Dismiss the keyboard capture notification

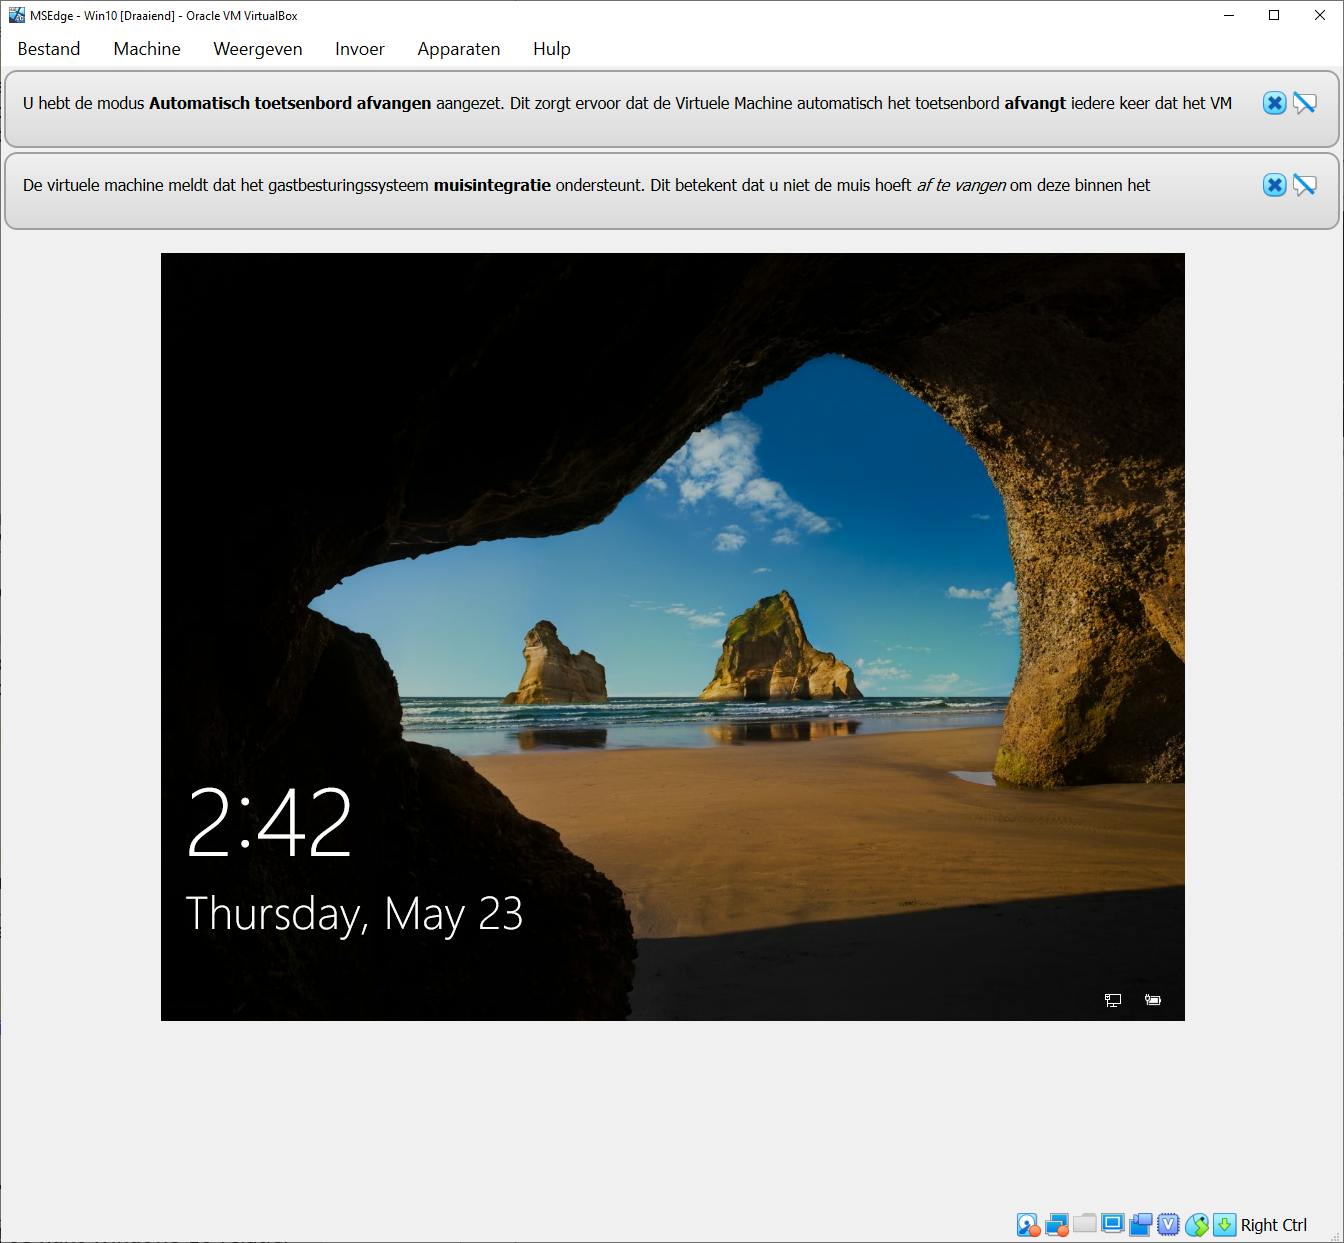point(1274,103)
